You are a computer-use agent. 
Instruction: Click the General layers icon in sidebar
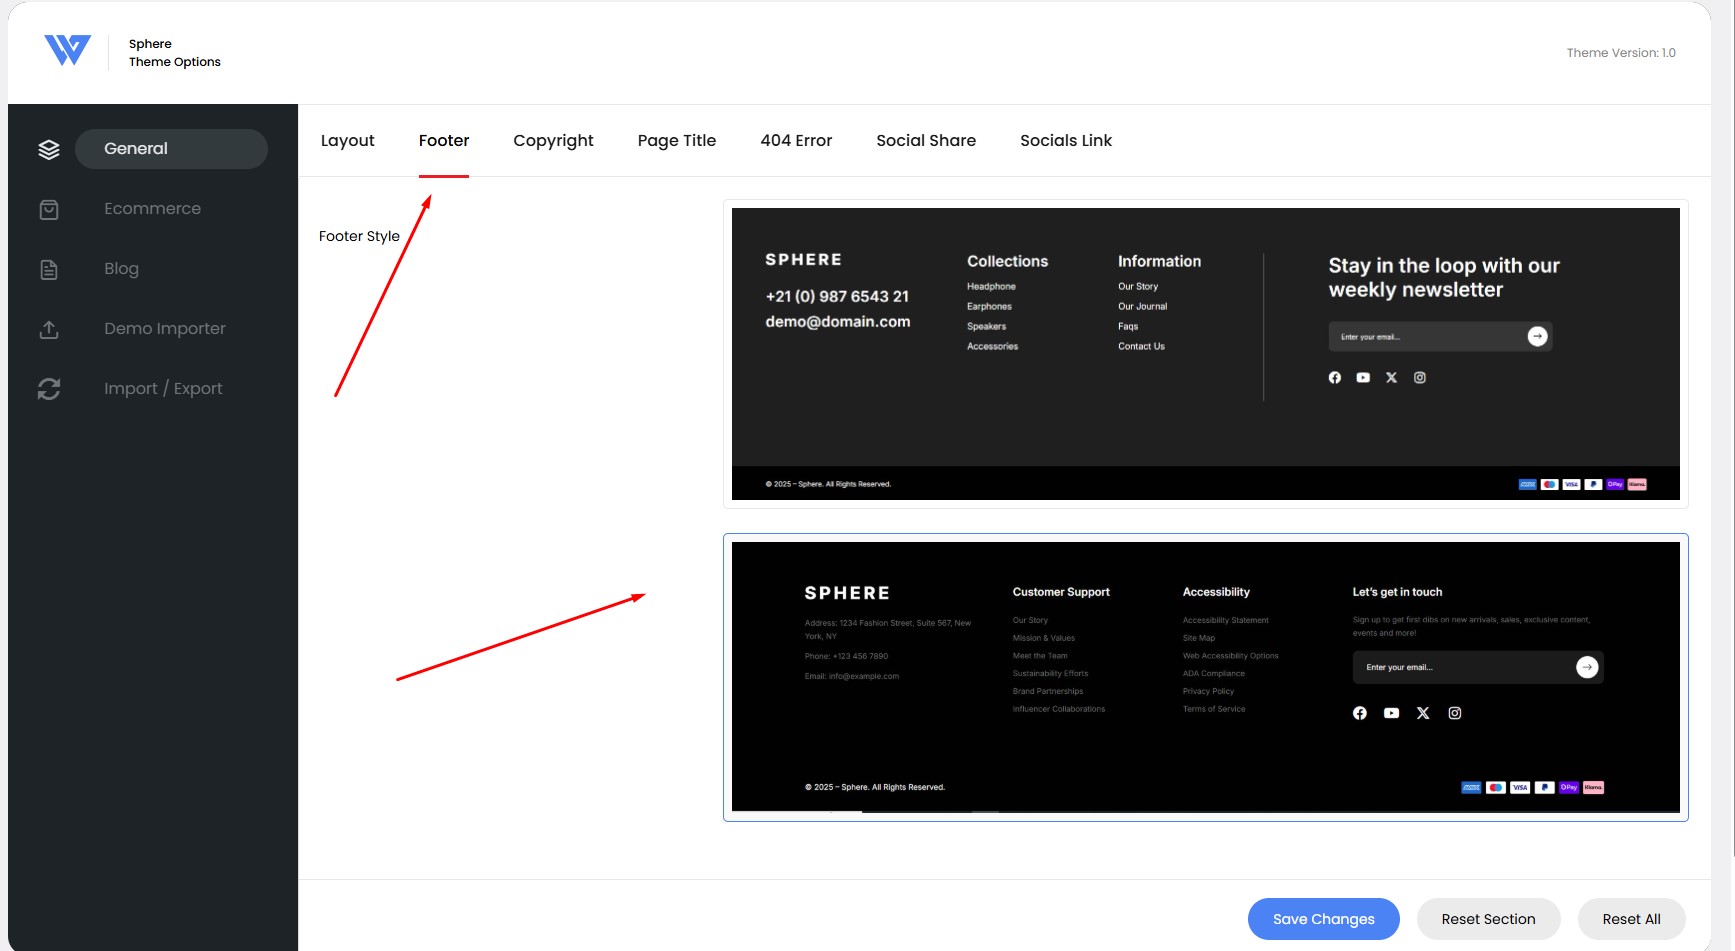click(x=49, y=149)
